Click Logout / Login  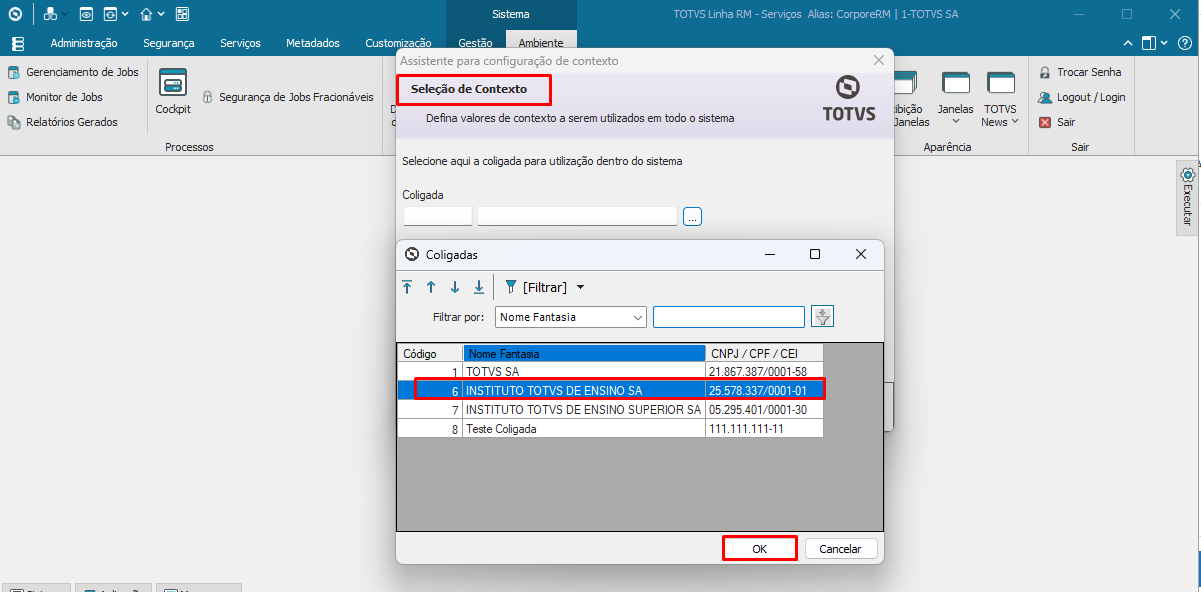pyautogui.click(x=1081, y=97)
